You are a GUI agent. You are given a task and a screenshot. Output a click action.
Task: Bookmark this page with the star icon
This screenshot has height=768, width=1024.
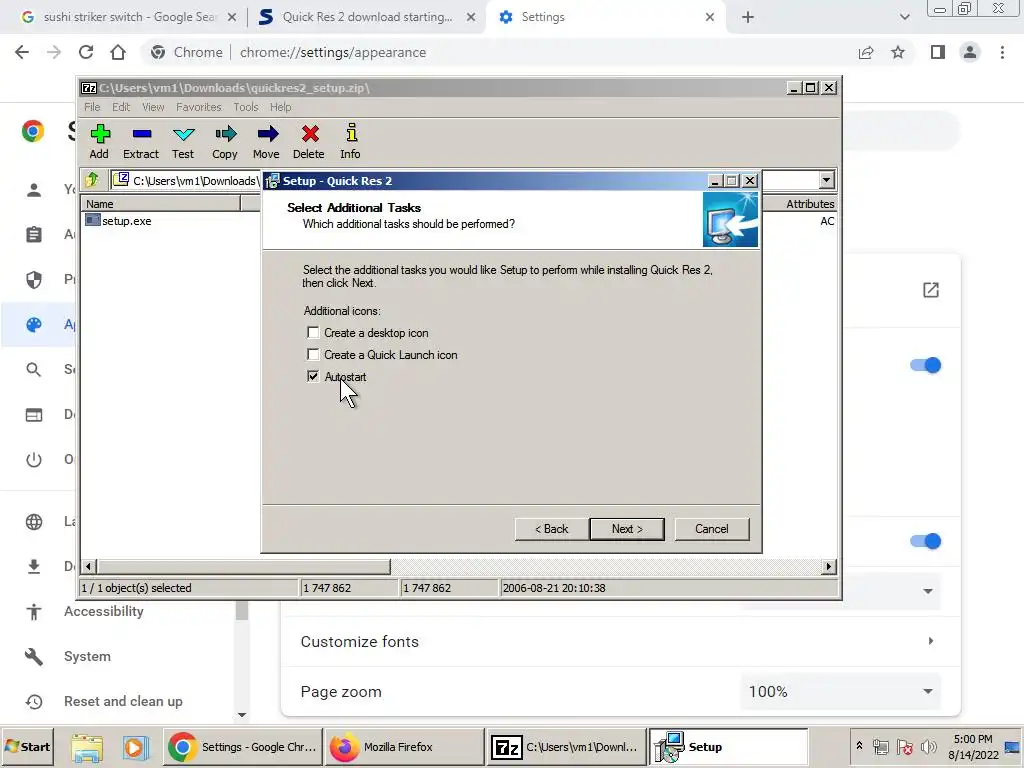(x=898, y=52)
